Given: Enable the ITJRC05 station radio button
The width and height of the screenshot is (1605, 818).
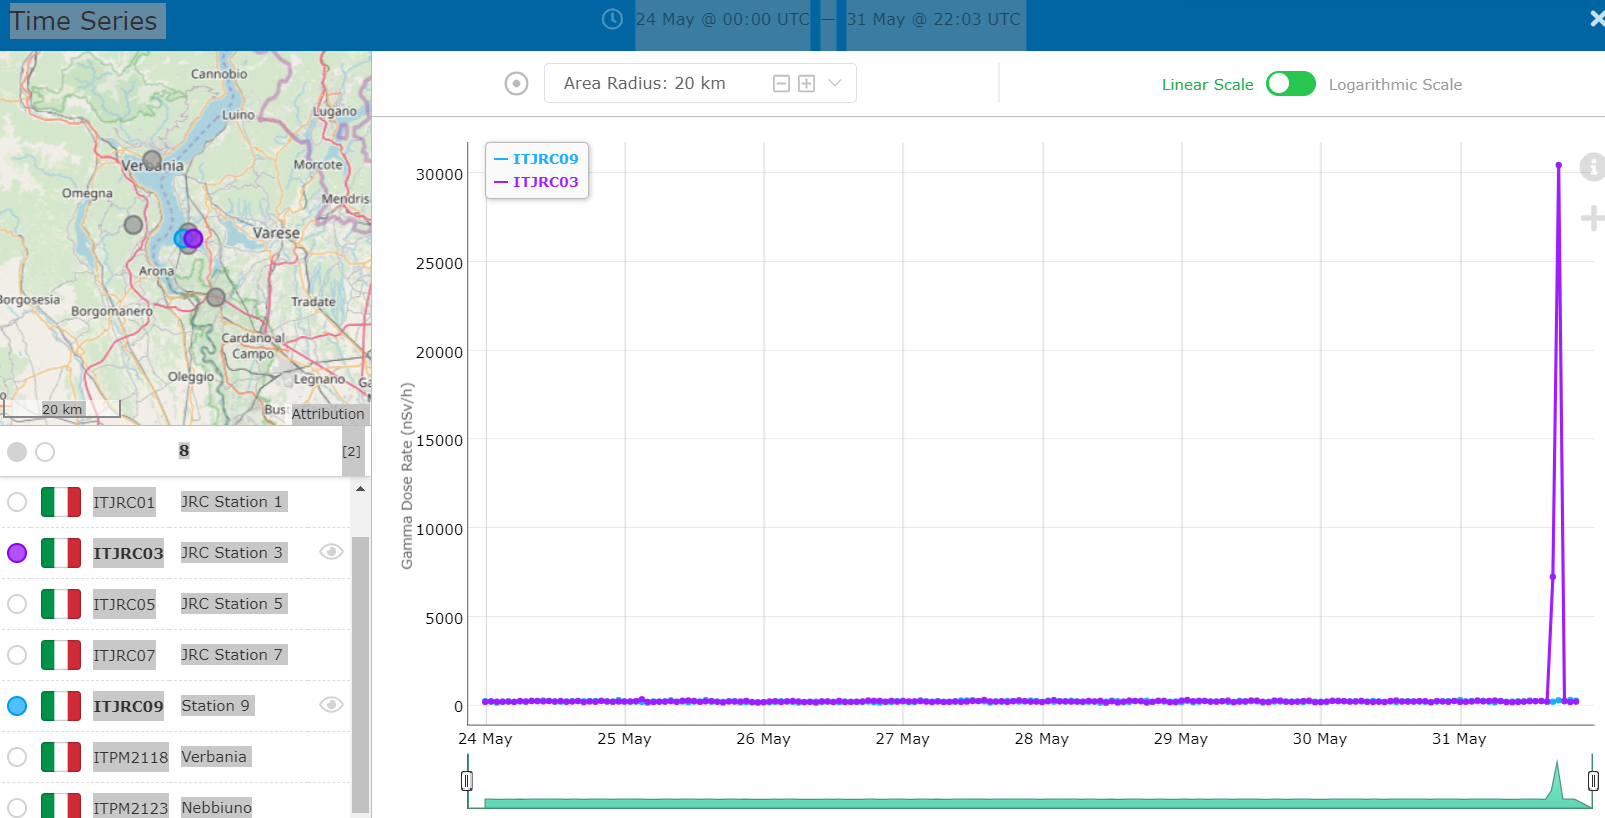Looking at the screenshot, I should [x=17, y=604].
